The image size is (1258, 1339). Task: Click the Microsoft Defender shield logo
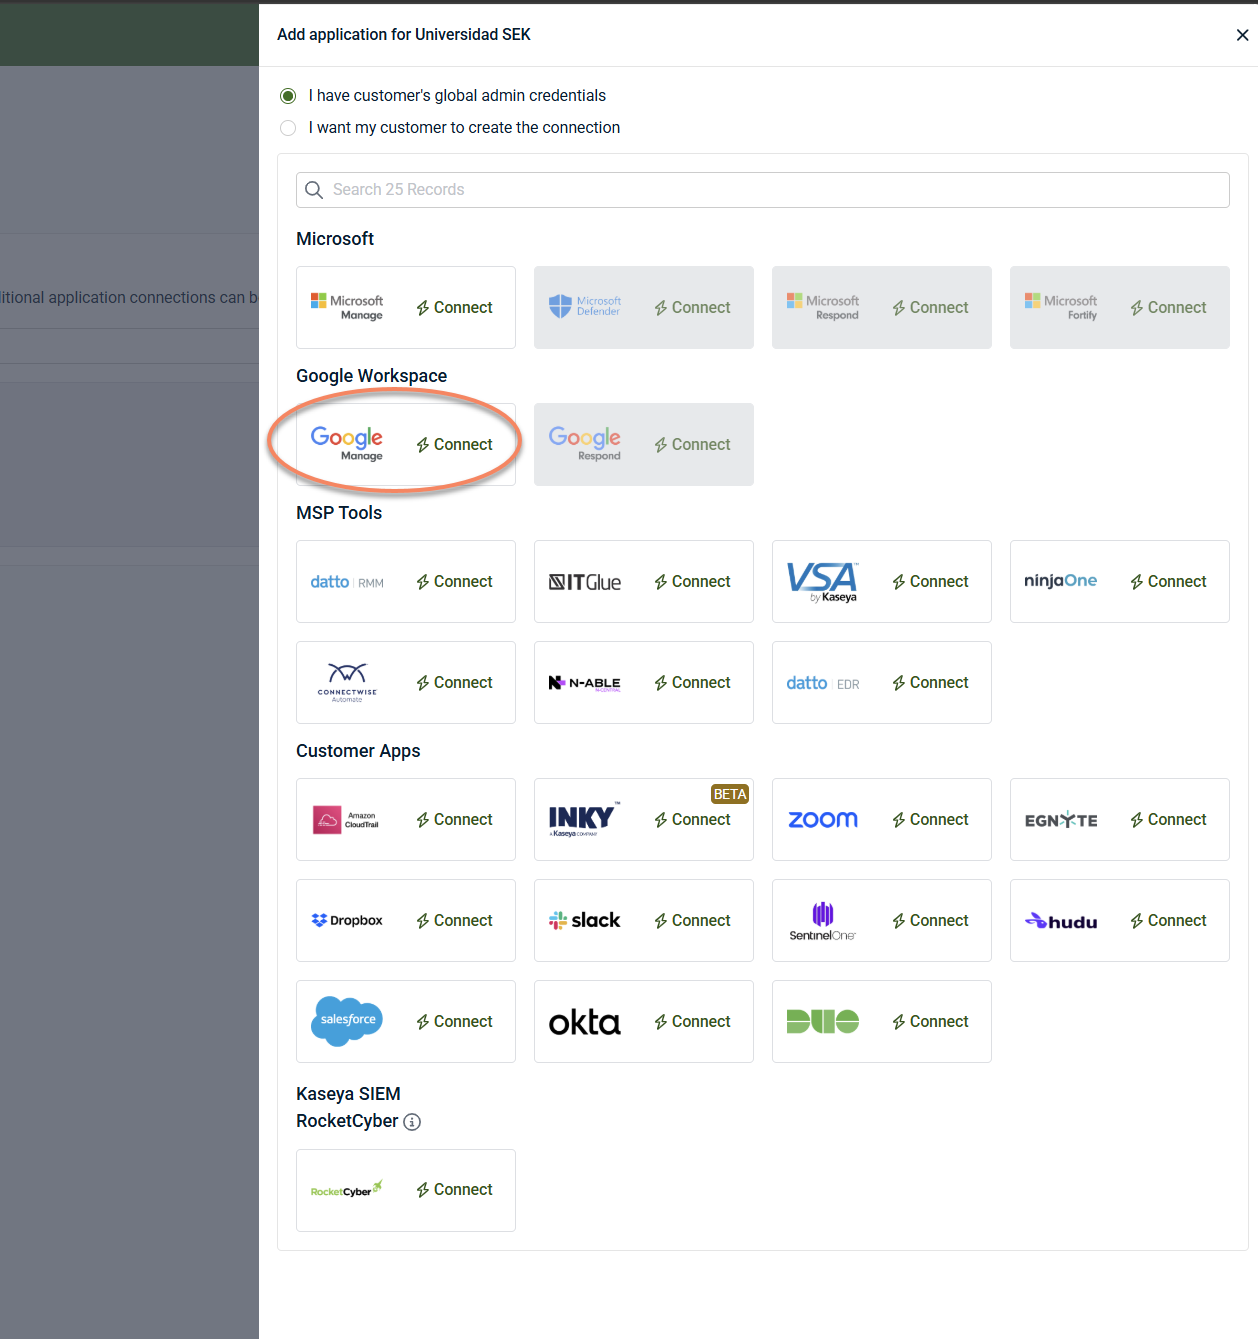585,306
